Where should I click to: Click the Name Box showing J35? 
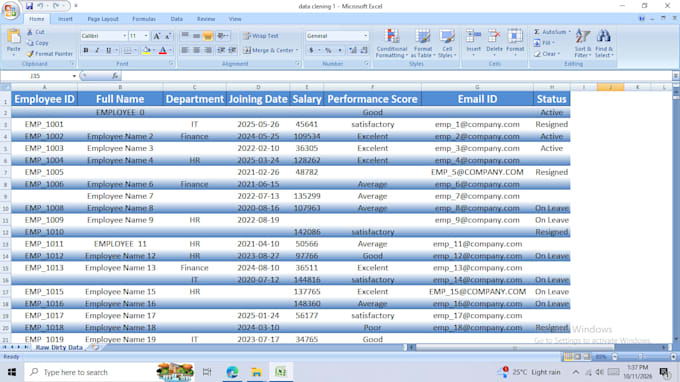(x=36, y=76)
